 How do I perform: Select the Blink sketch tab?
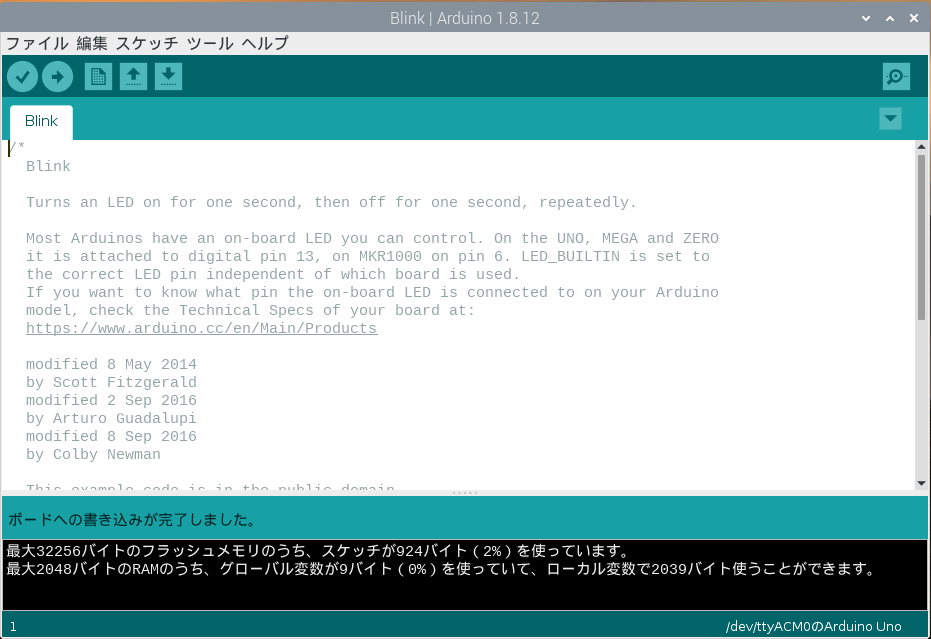click(42, 122)
